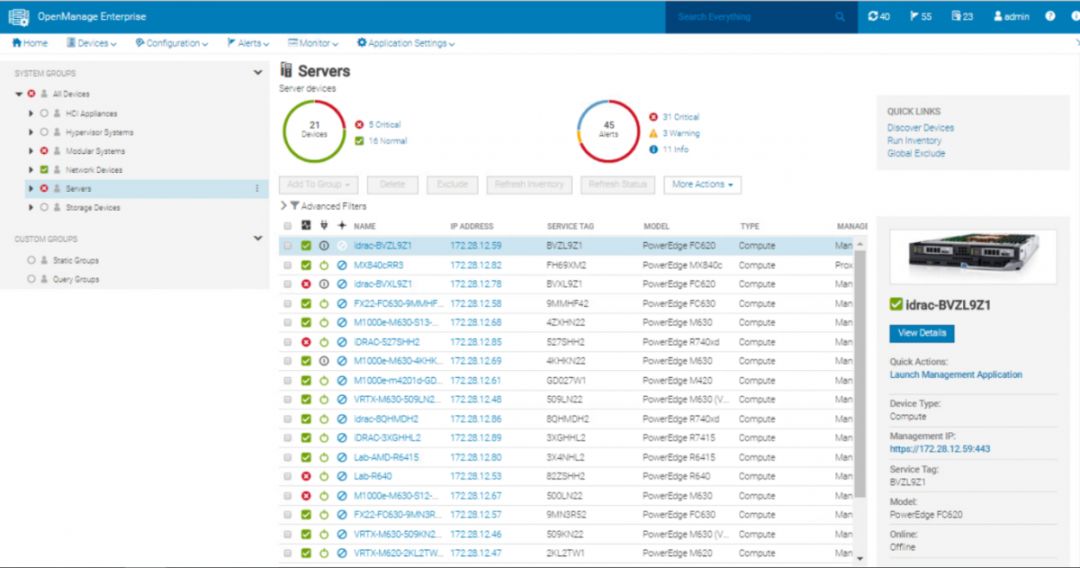Check the box for Lab-R640 row
This screenshot has width=1080, height=568.
coord(287,476)
